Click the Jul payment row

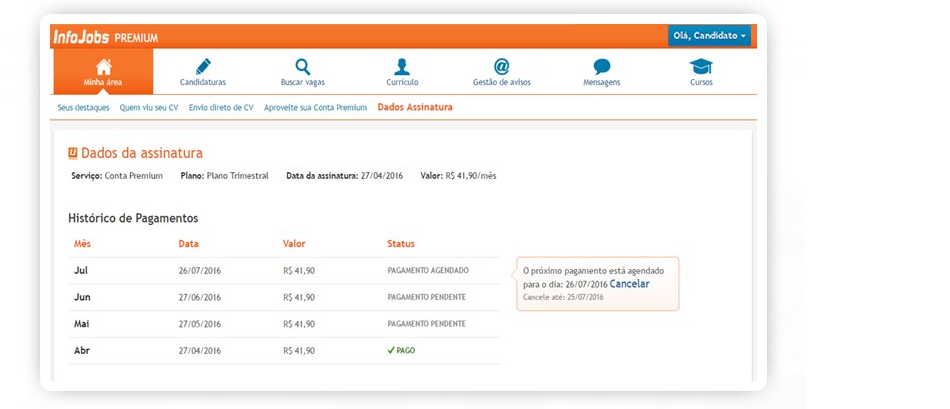tap(285, 270)
